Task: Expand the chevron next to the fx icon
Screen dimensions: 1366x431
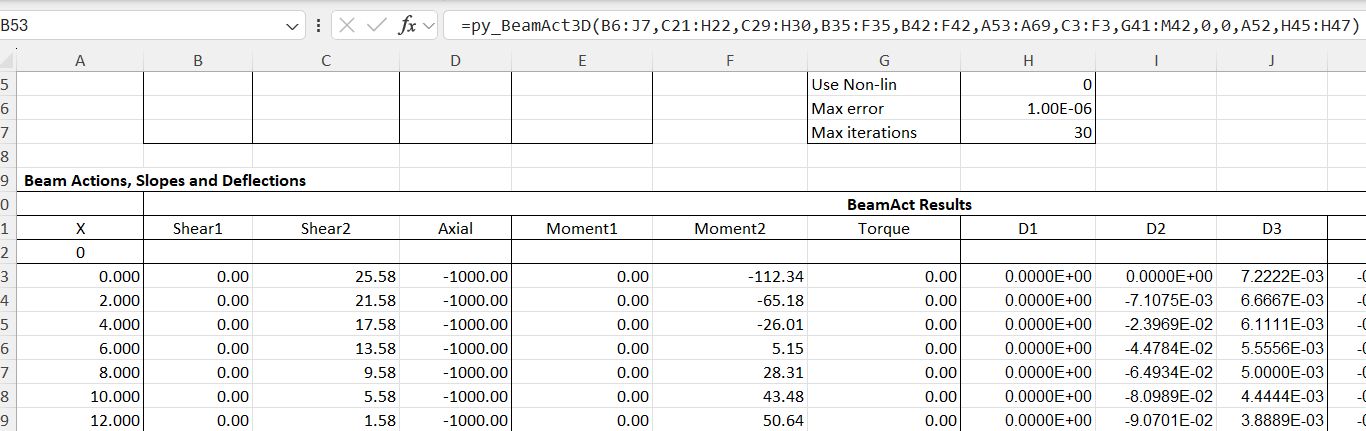Action: coord(428,25)
